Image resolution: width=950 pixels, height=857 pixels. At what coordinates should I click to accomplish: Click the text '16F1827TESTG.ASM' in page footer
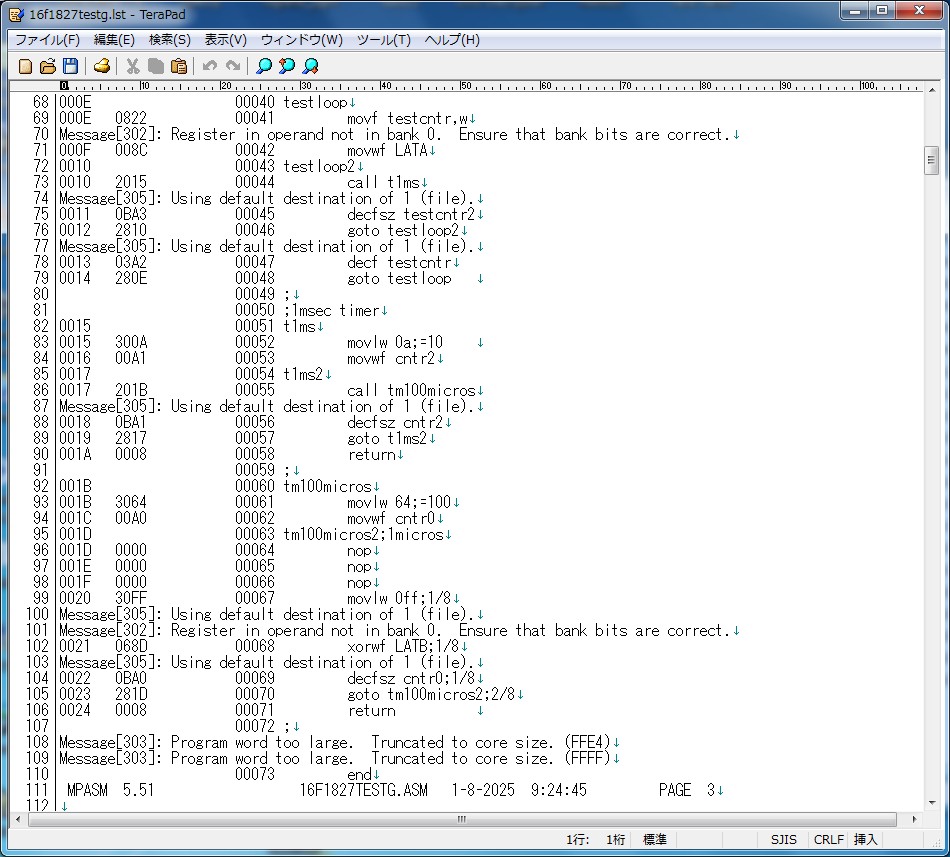click(x=364, y=790)
